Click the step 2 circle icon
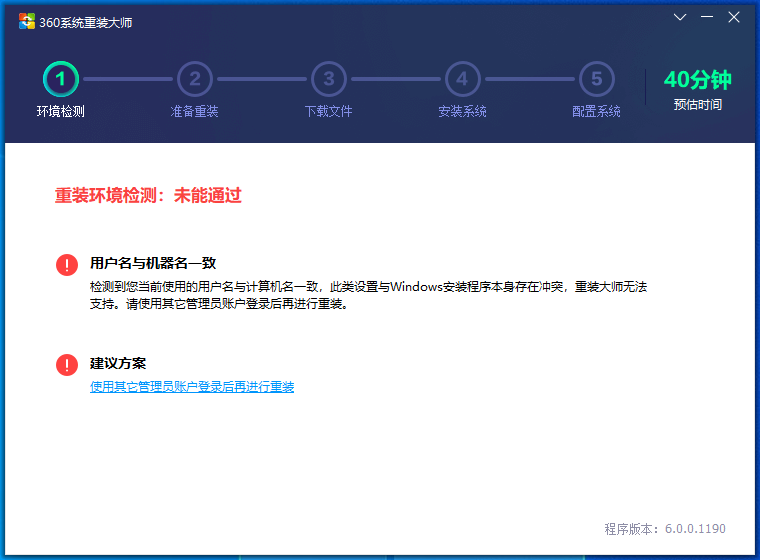Screen dimensions: 760x560 click(x=195, y=78)
